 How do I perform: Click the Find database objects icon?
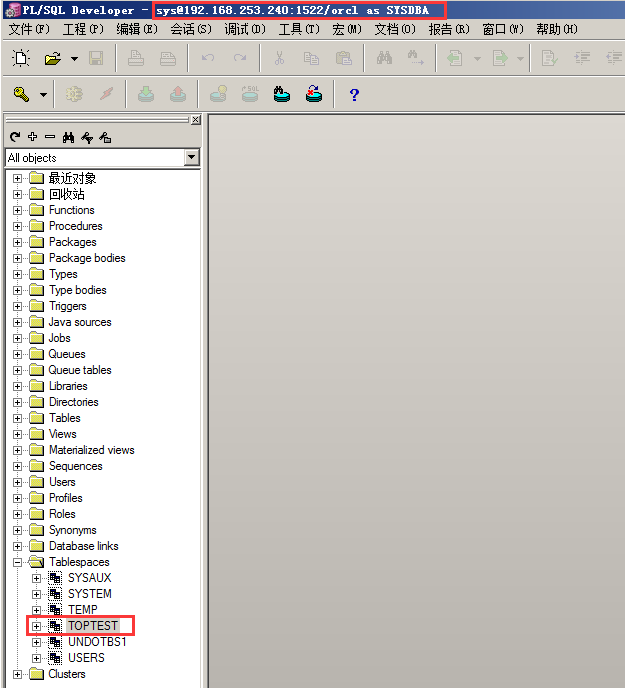tap(281, 94)
